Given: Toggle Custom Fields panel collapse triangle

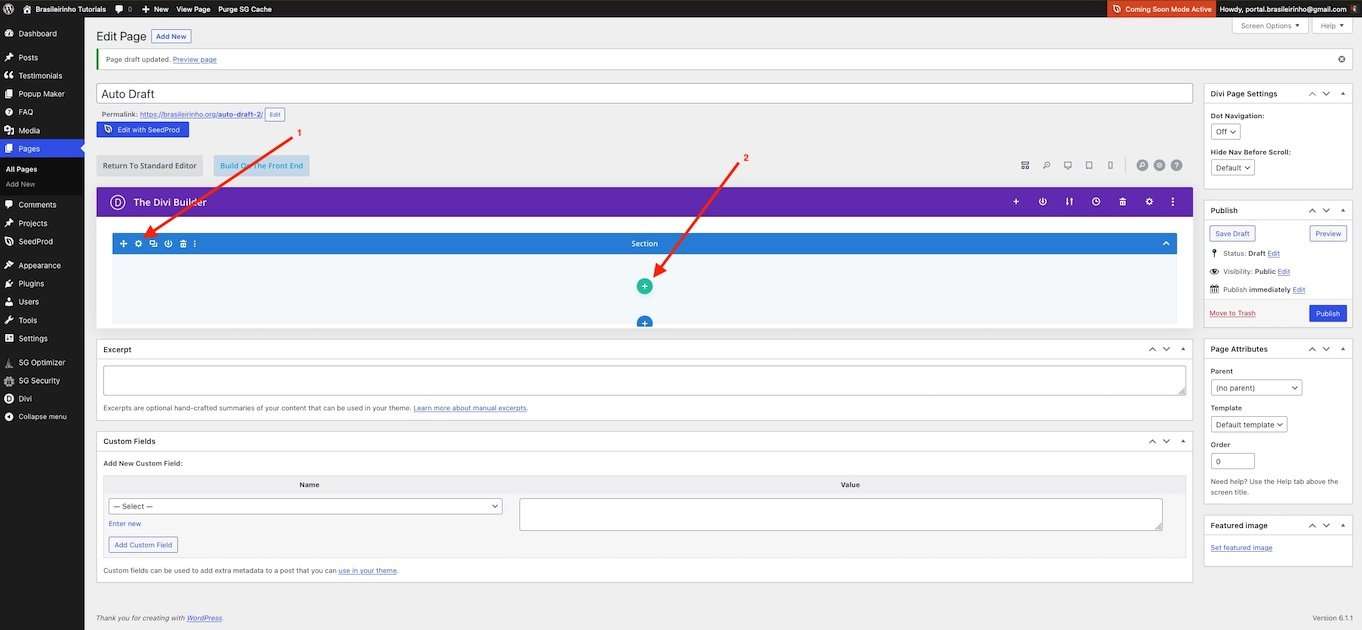Looking at the screenshot, I should coord(1183,441).
